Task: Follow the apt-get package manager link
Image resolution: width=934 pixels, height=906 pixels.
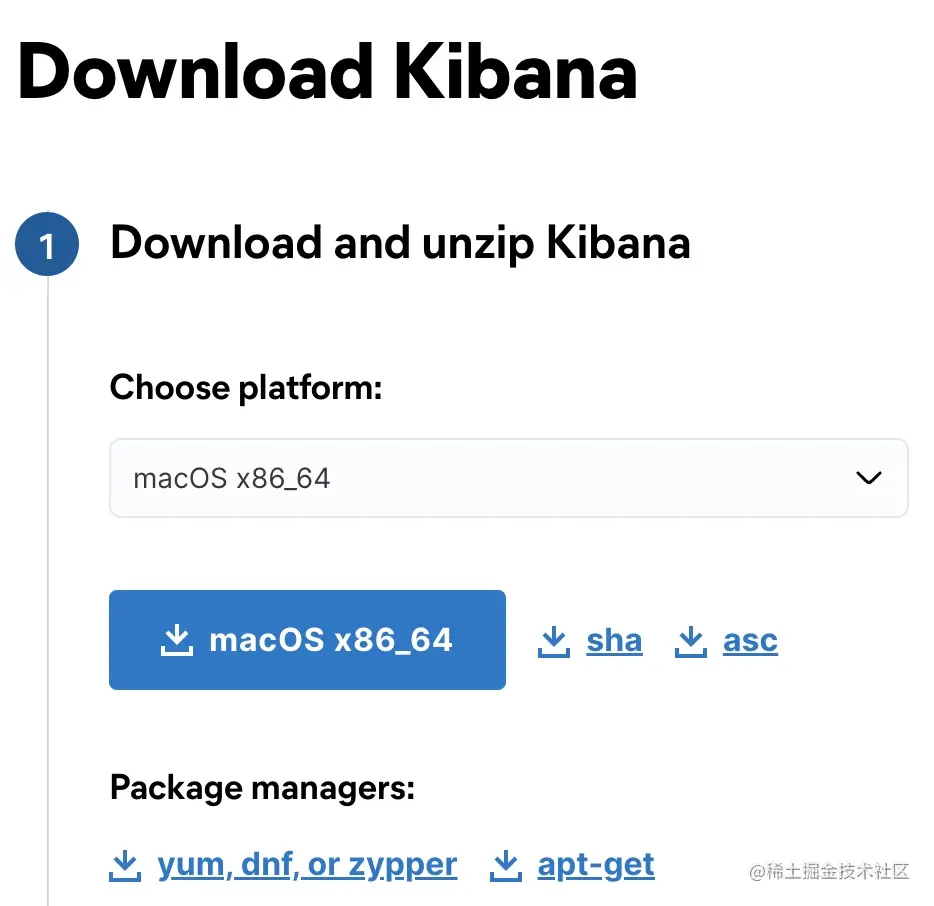Action: tap(596, 864)
